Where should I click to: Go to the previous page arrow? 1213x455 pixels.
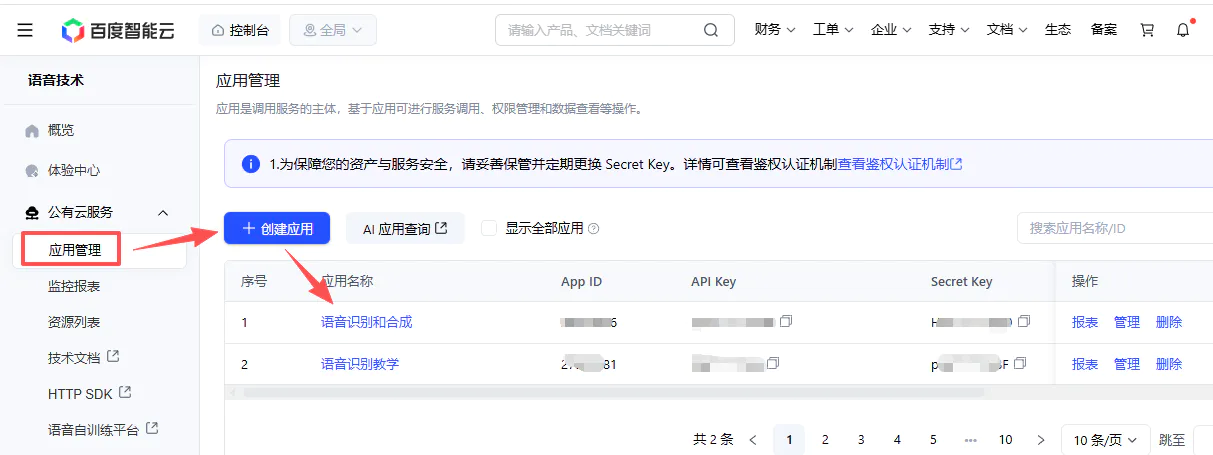click(753, 440)
